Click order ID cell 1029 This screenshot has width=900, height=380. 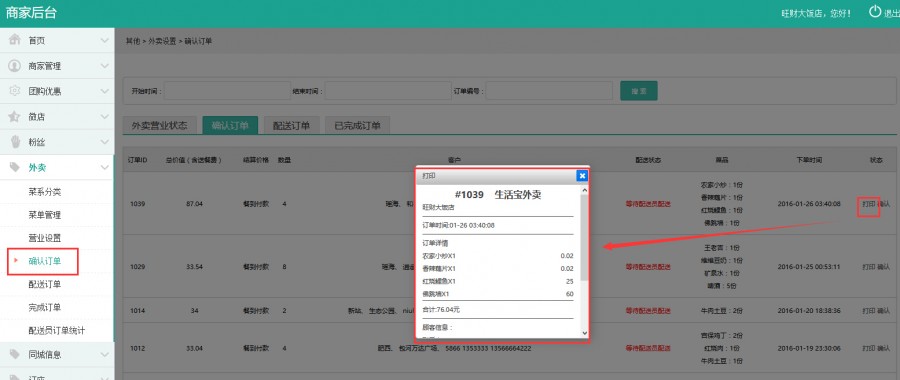(137, 266)
